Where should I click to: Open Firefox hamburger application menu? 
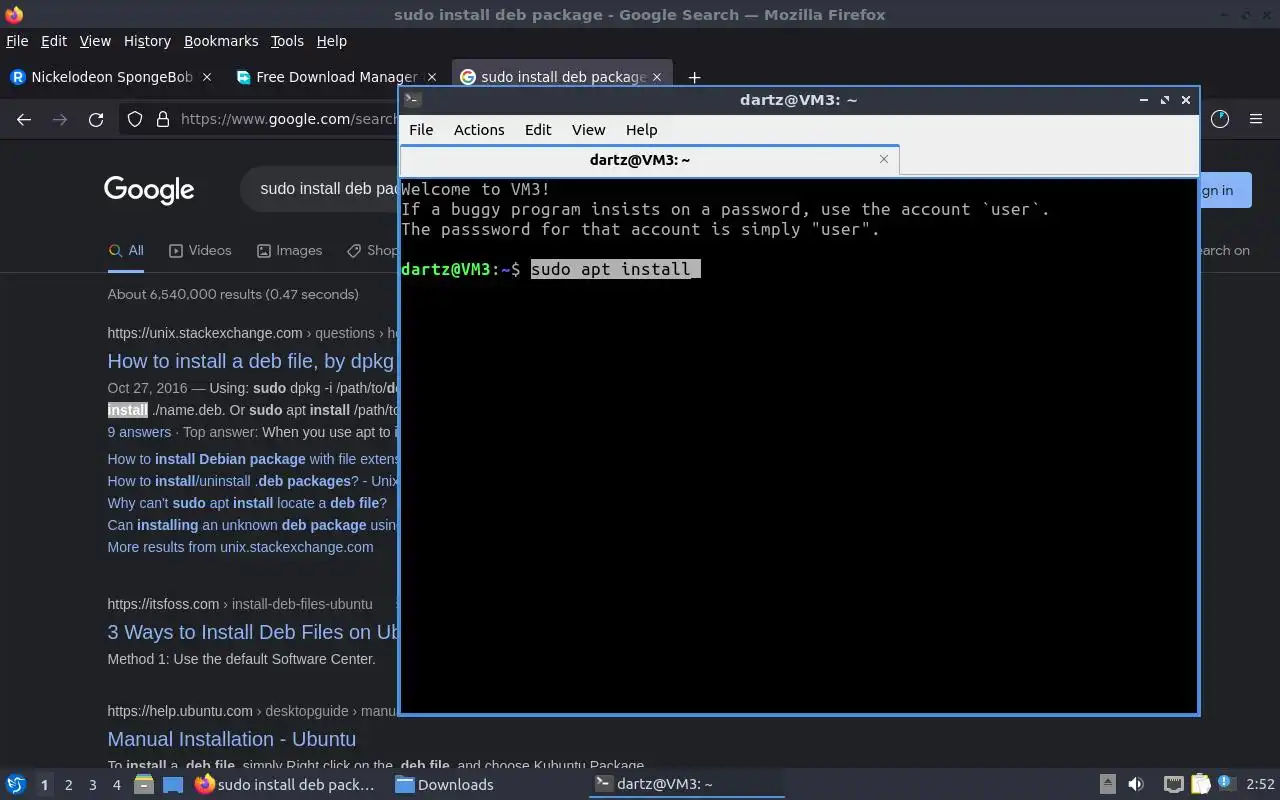[1256, 119]
